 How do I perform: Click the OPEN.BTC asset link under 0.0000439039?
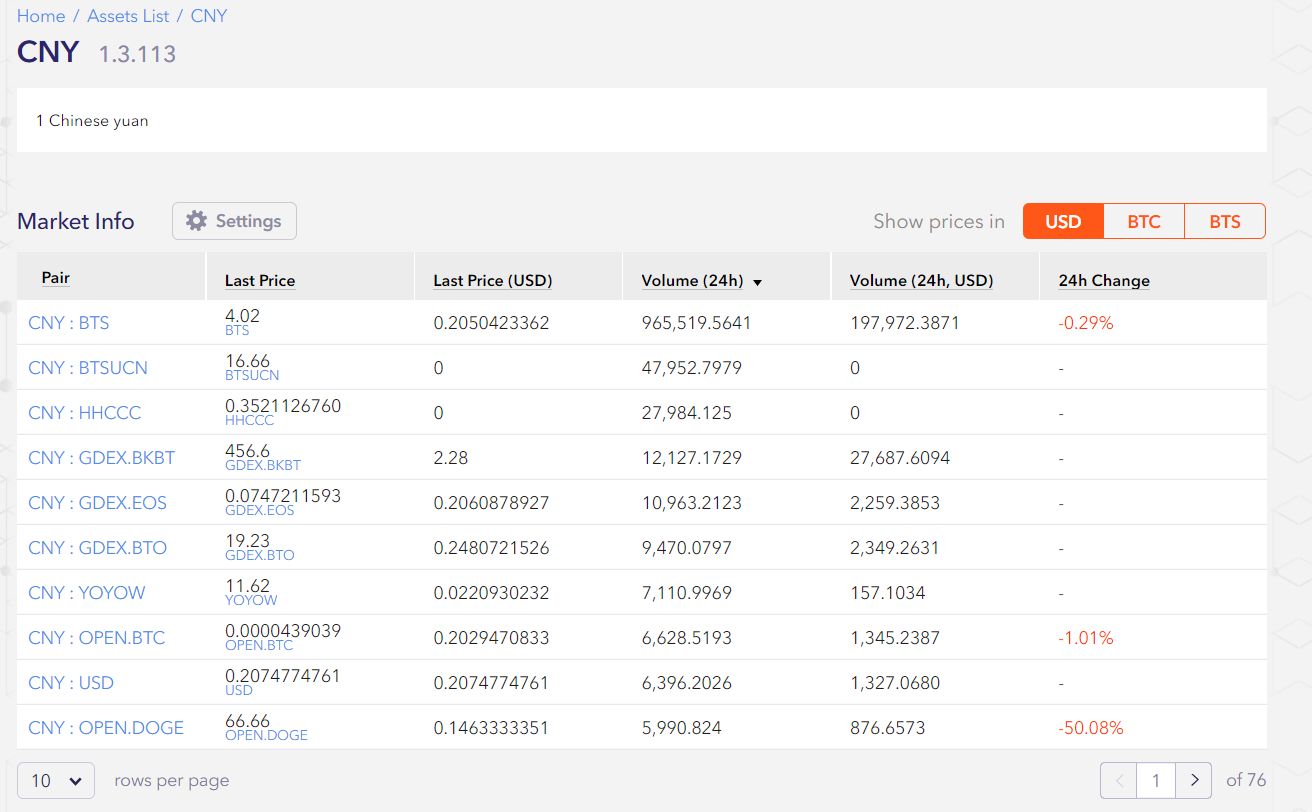click(x=259, y=645)
